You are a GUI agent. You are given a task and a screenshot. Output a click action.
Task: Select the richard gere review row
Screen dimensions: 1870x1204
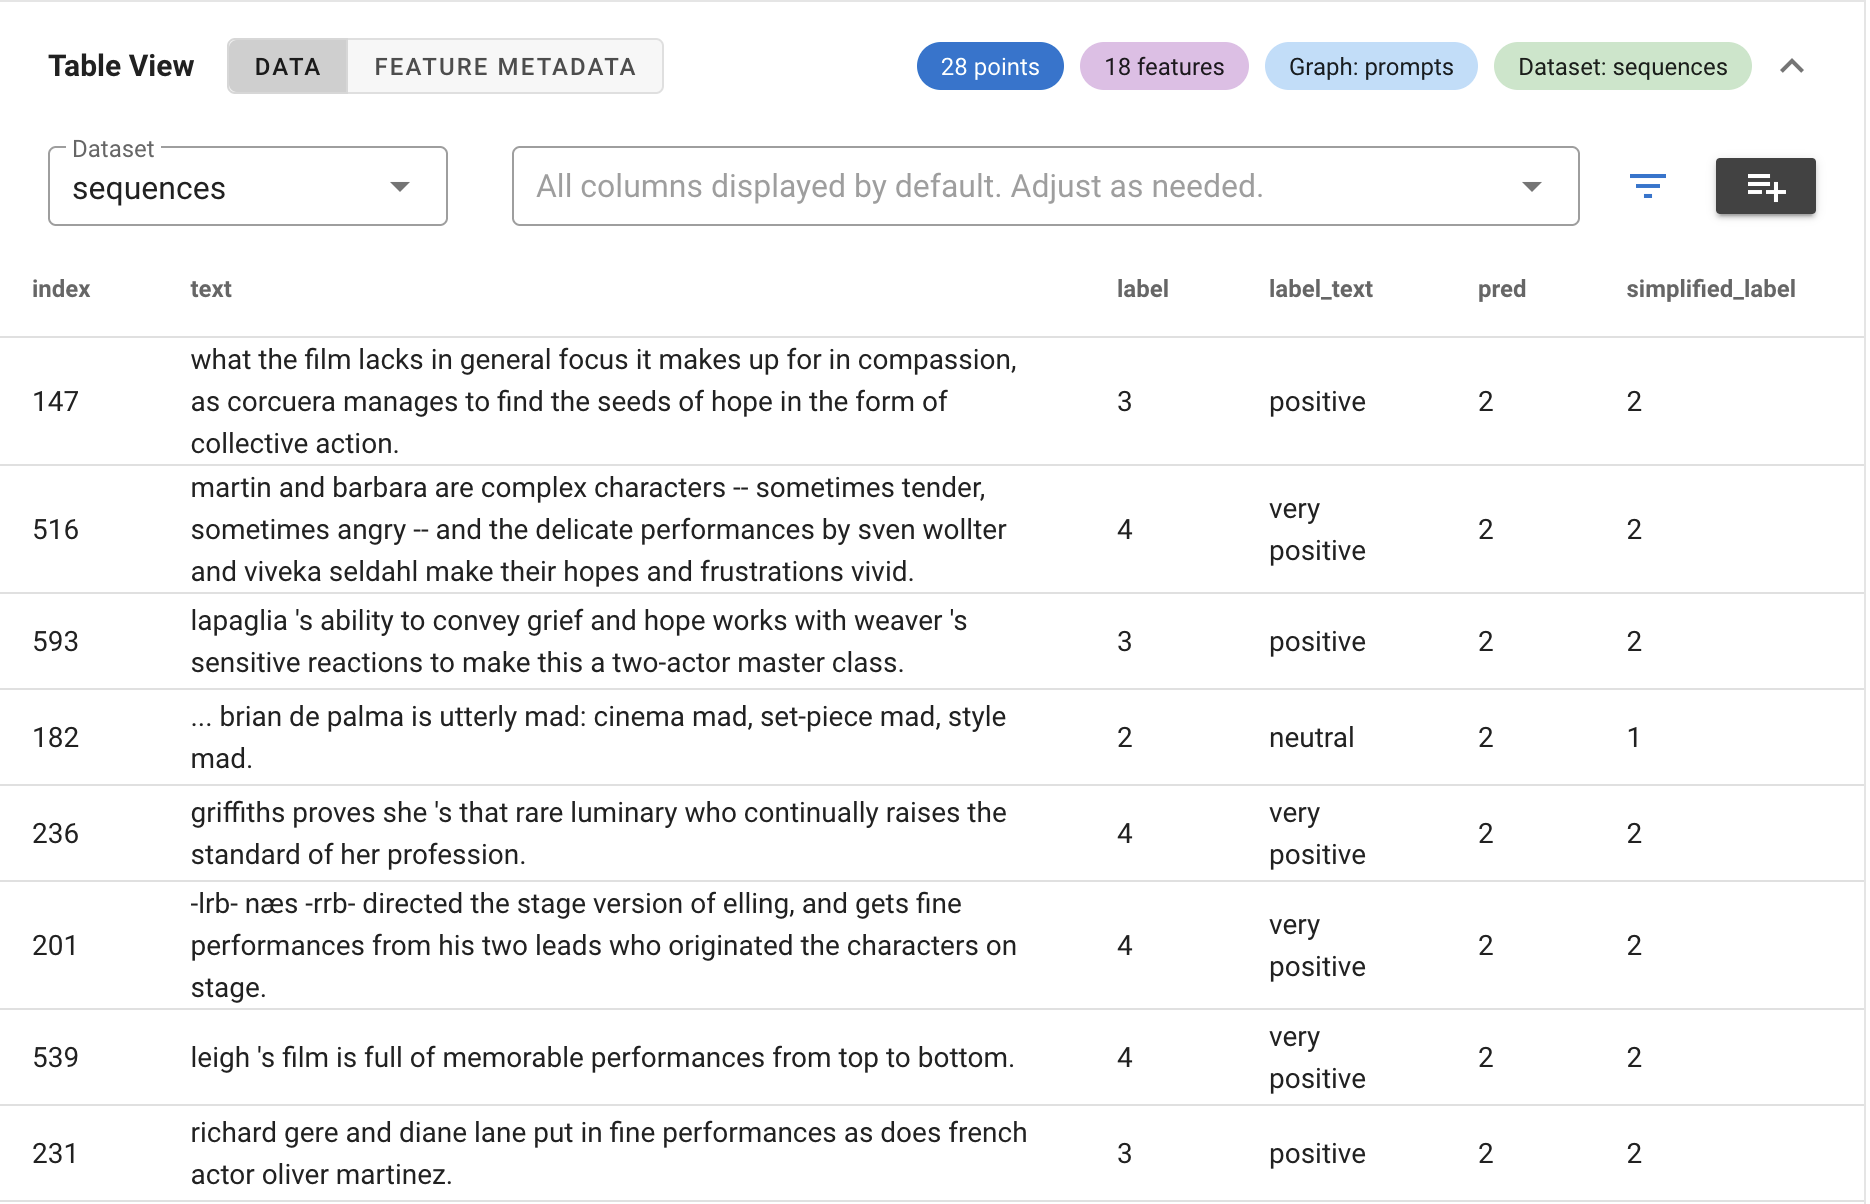click(x=600, y=1152)
